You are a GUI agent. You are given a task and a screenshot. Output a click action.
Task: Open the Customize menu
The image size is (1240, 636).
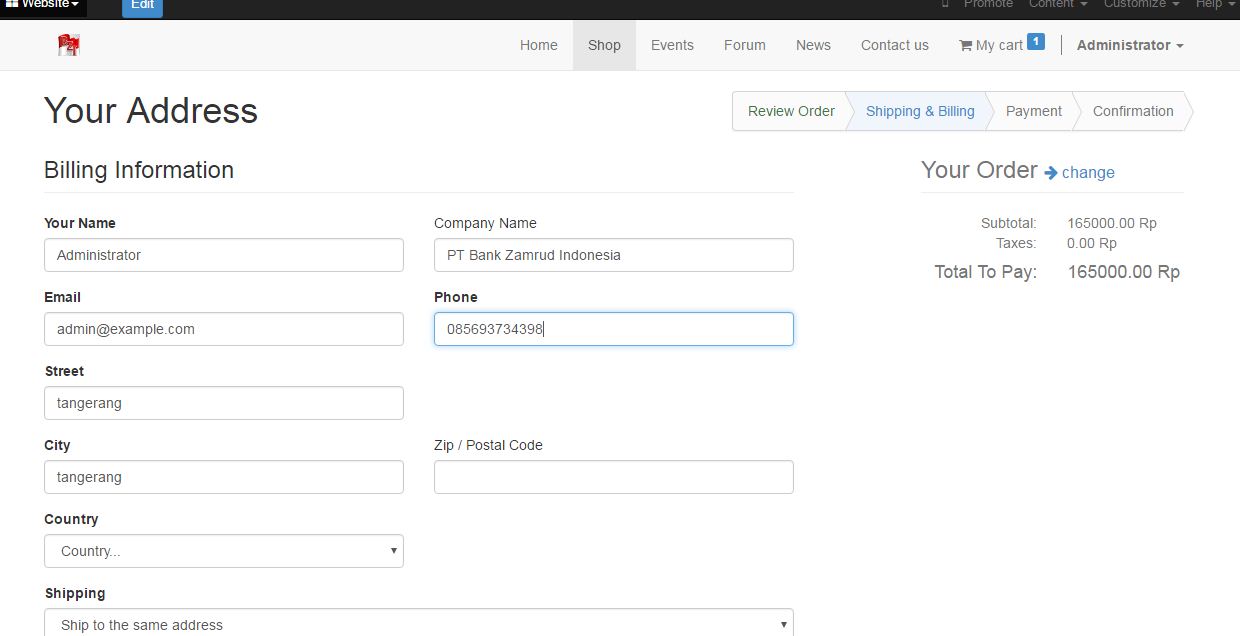click(x=1141, y=5)
